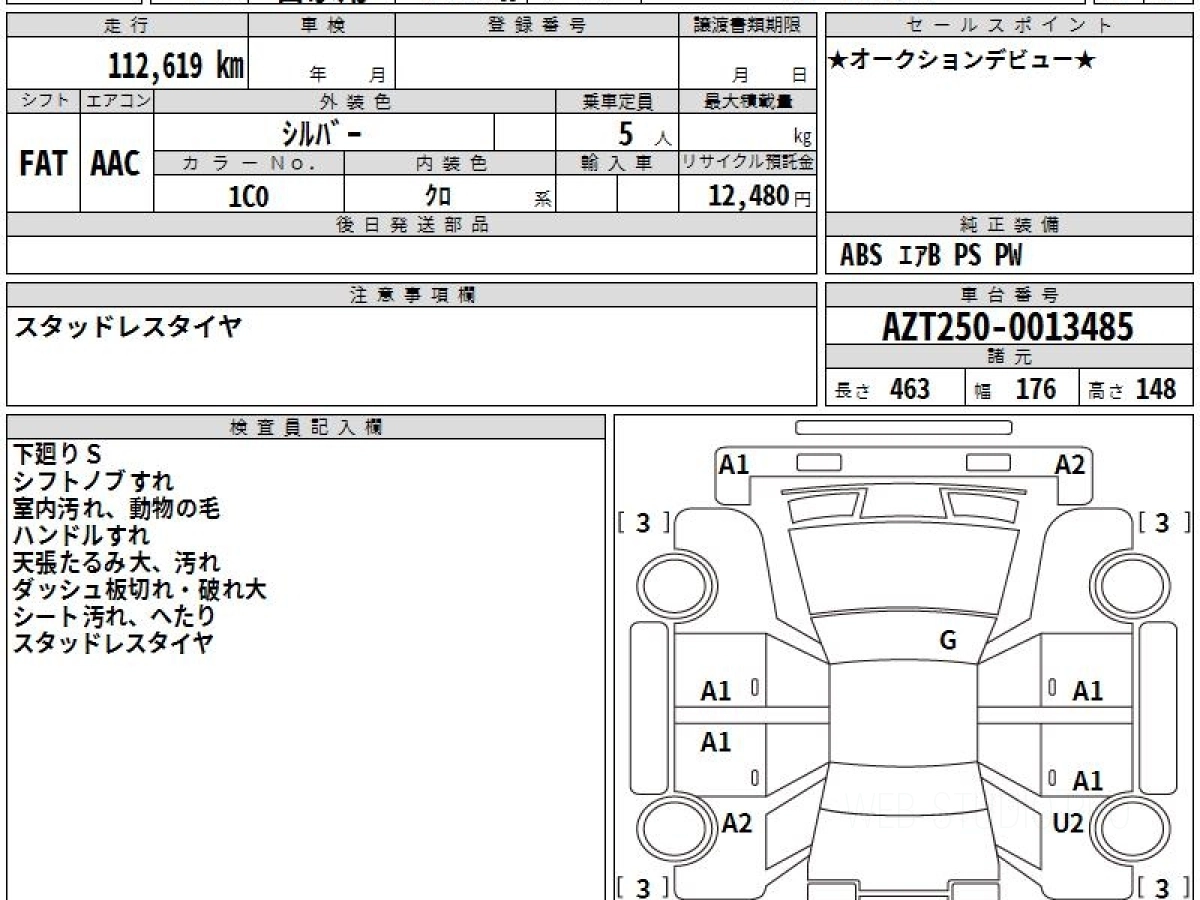The image size is (1200, 900).
Task: Select the 登録番号 header
Action: click(537, 26)
